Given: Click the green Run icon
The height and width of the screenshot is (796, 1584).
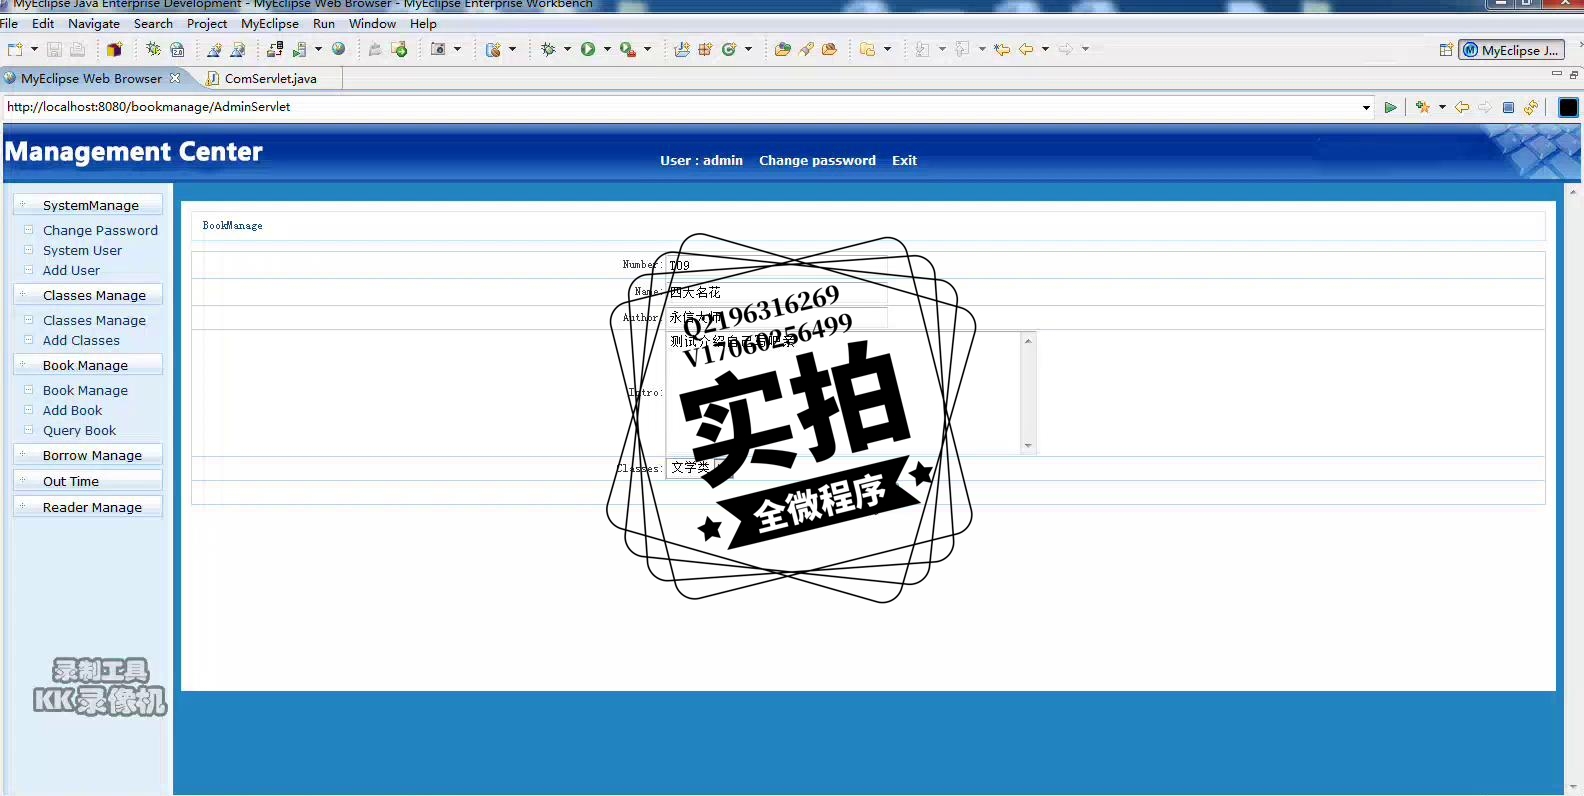Looking at the screenshot, I should 588,49.
